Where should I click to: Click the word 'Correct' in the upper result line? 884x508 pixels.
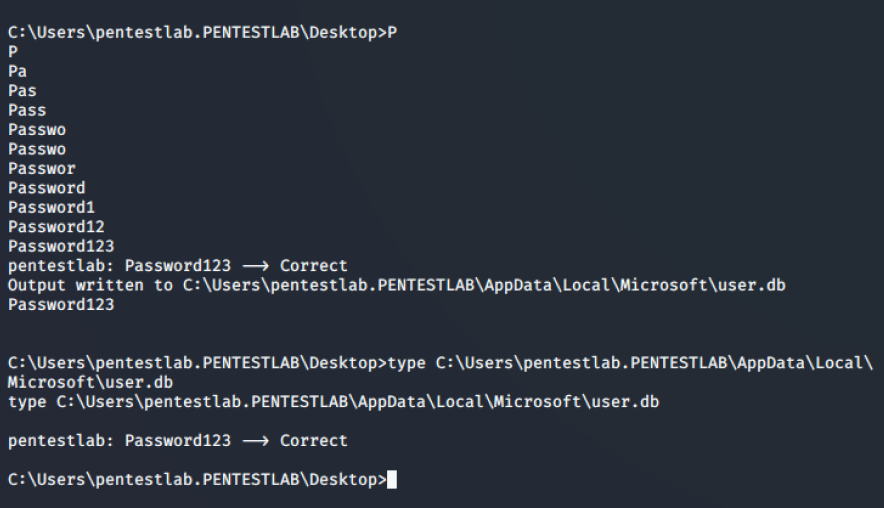(x=313, y=266)
